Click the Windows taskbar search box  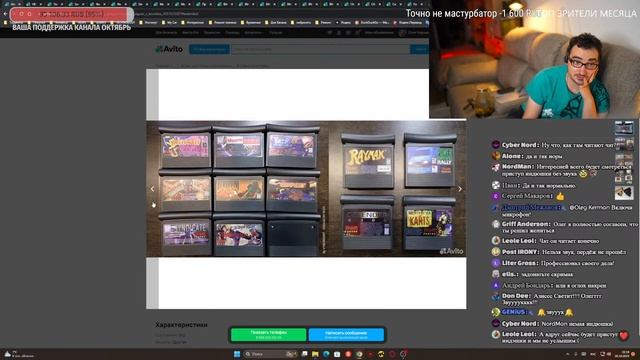click(270, 354)
